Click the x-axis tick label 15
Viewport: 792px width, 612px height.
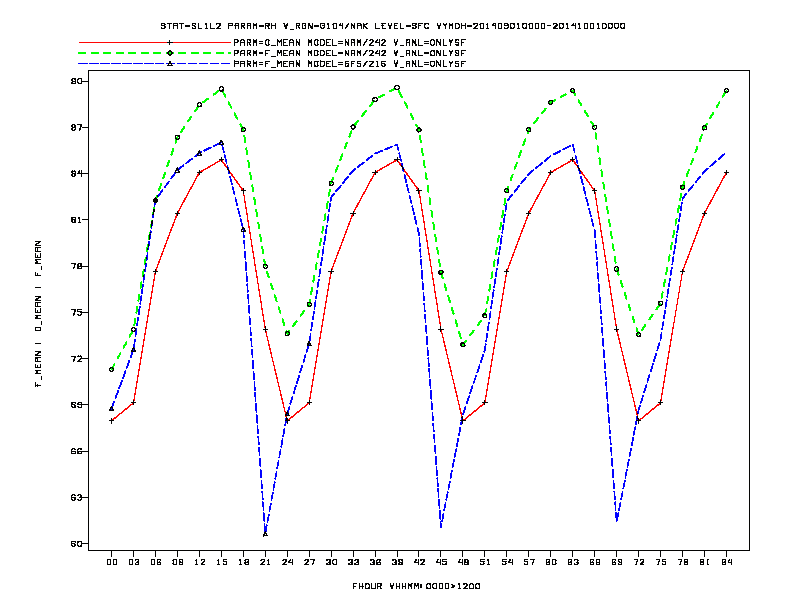tap(221, 562)
